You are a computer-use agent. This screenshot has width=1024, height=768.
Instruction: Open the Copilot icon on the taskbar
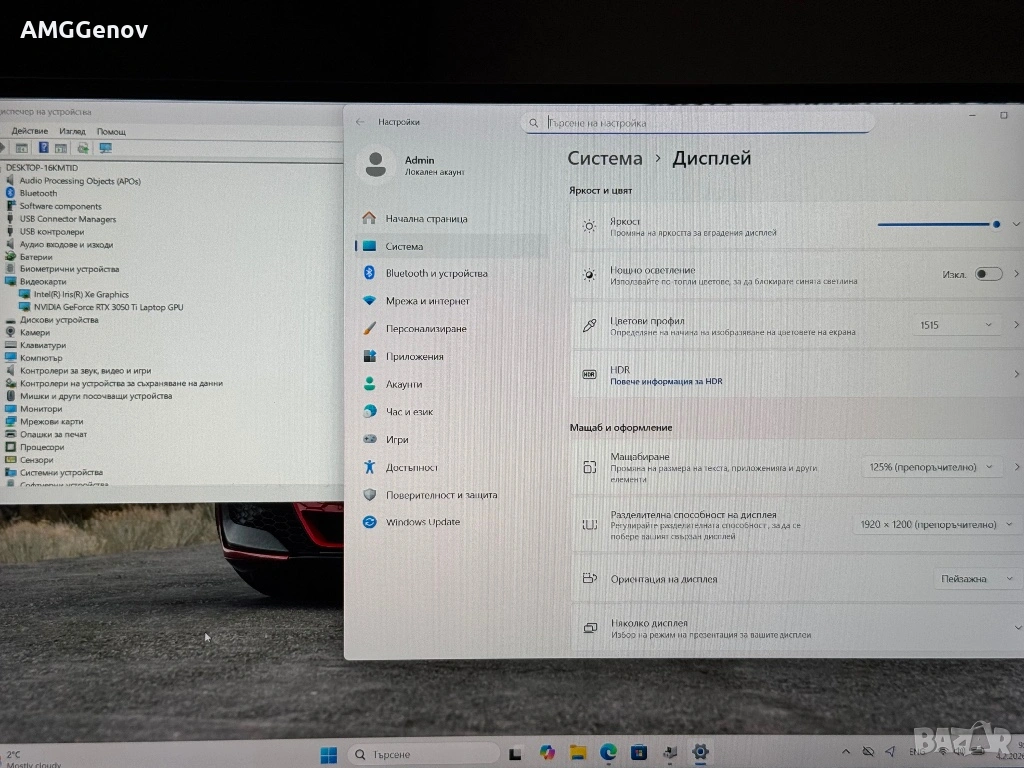point(546,752)
